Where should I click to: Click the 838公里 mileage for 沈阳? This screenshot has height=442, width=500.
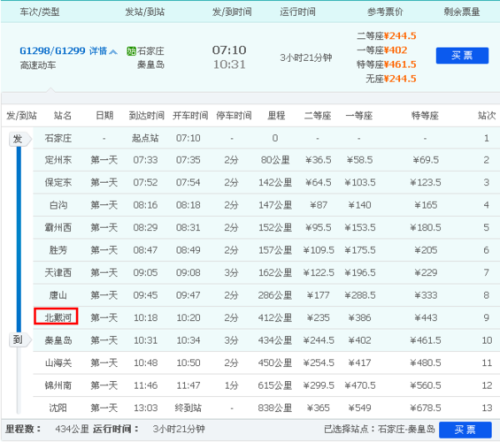275,408
